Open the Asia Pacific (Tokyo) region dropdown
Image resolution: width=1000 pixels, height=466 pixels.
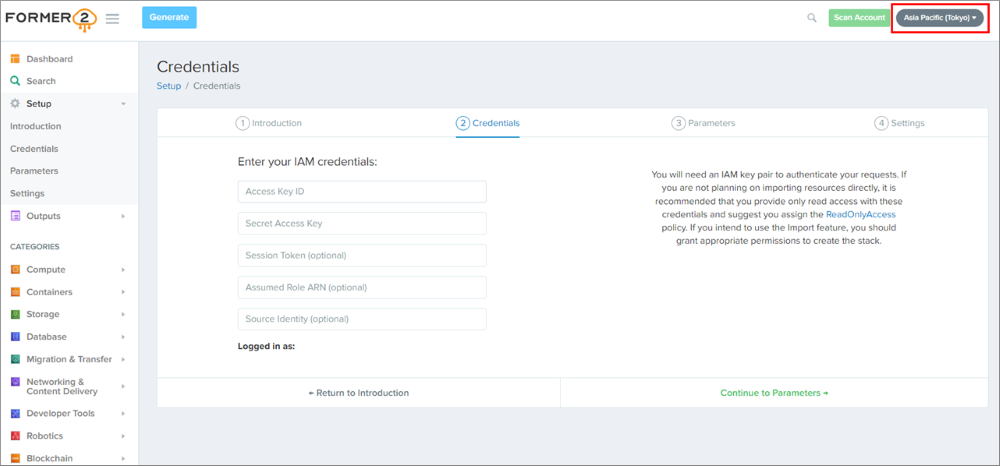point(939,18)
